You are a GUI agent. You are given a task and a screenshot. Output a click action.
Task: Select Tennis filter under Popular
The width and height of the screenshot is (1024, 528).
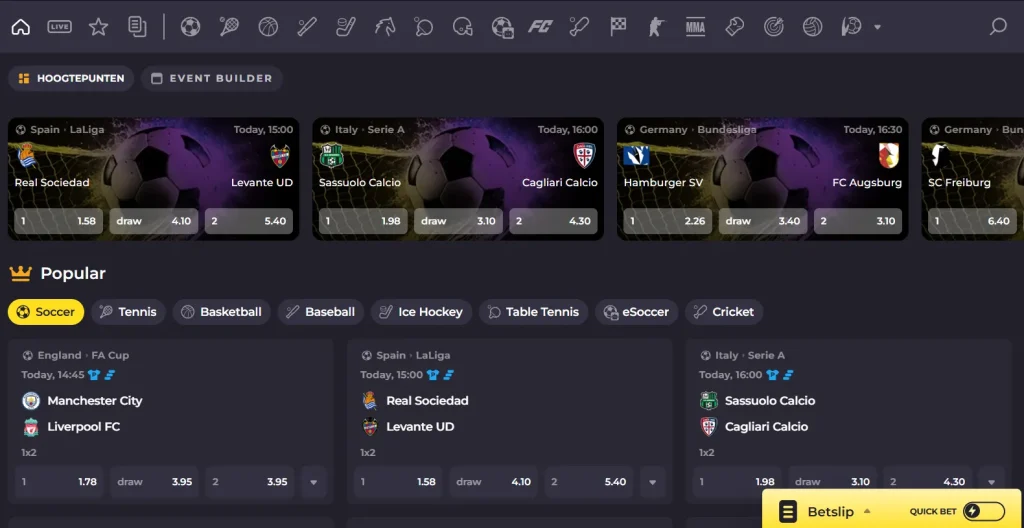tap(128, 312)
